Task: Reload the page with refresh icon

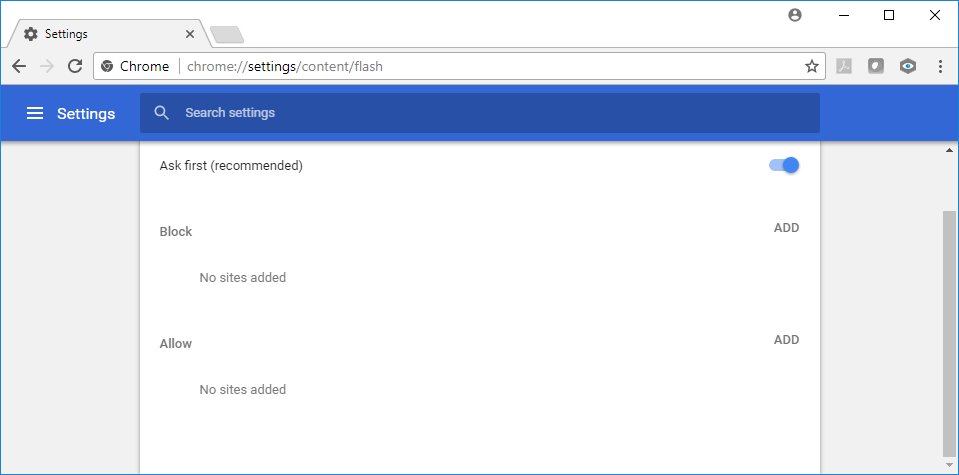Action: (x=75, y=66)
